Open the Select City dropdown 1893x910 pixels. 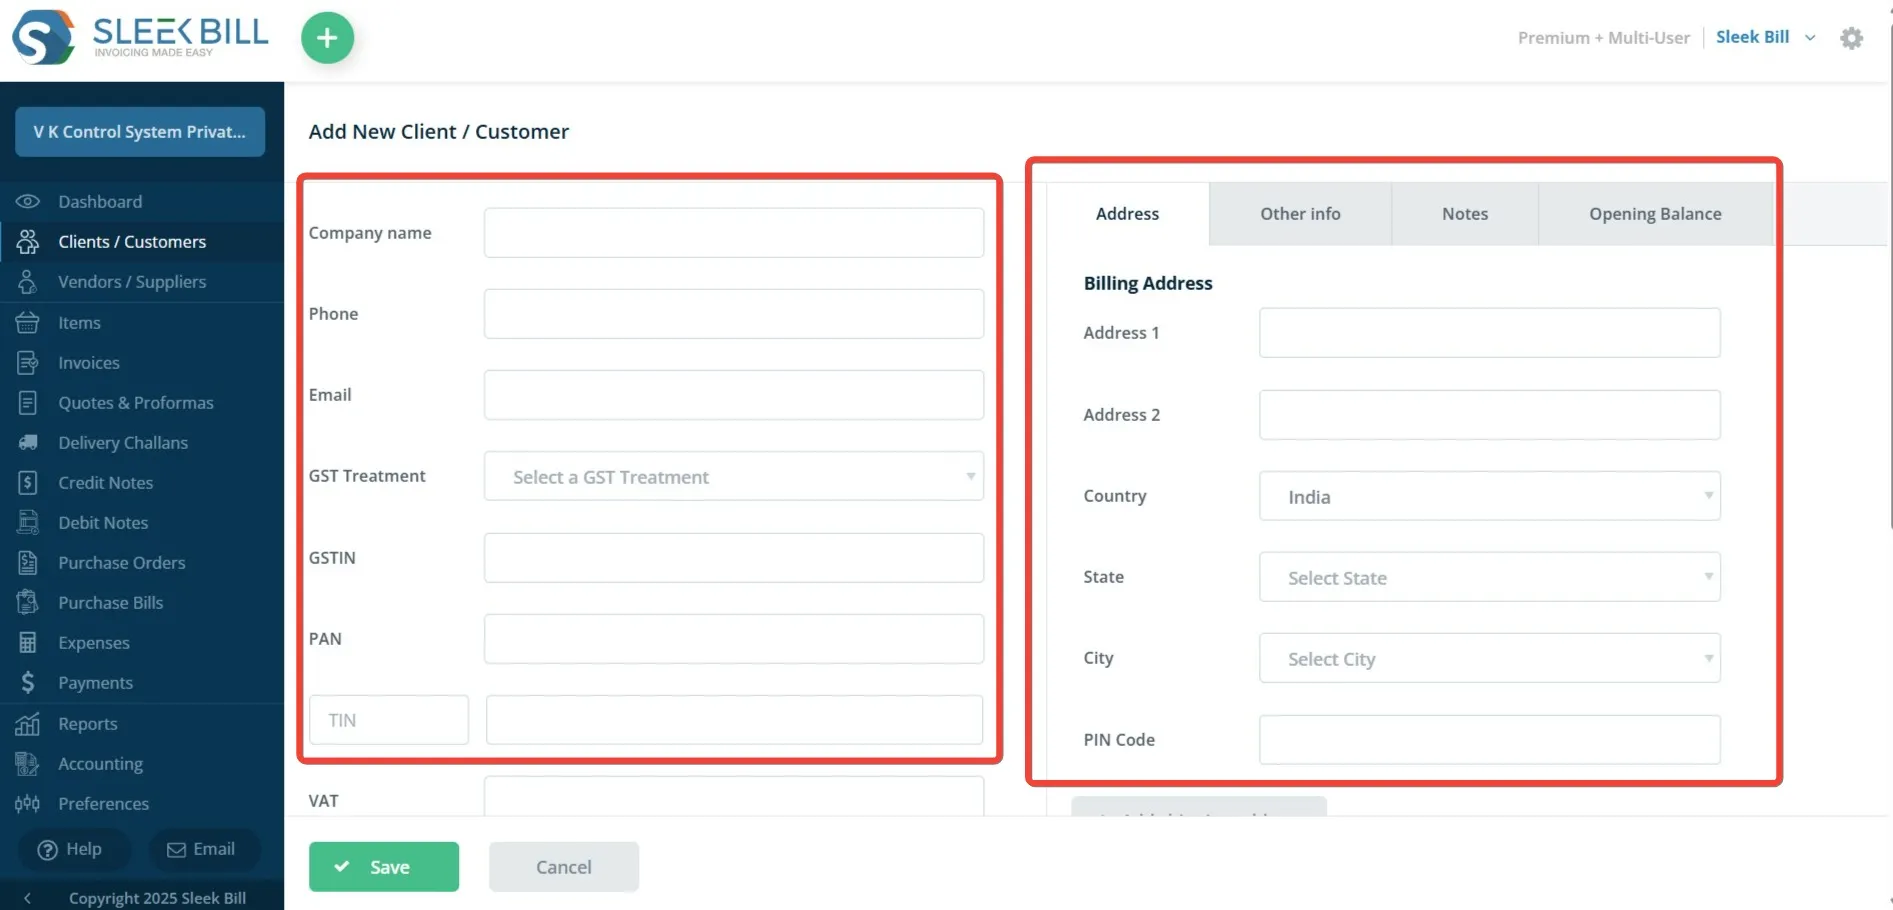coord(1489,658)
